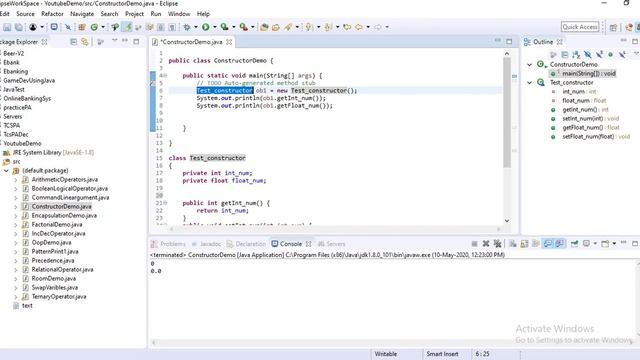The image size is (640, 360).
Task: Click the Pin Console icon
Action: 574,244
